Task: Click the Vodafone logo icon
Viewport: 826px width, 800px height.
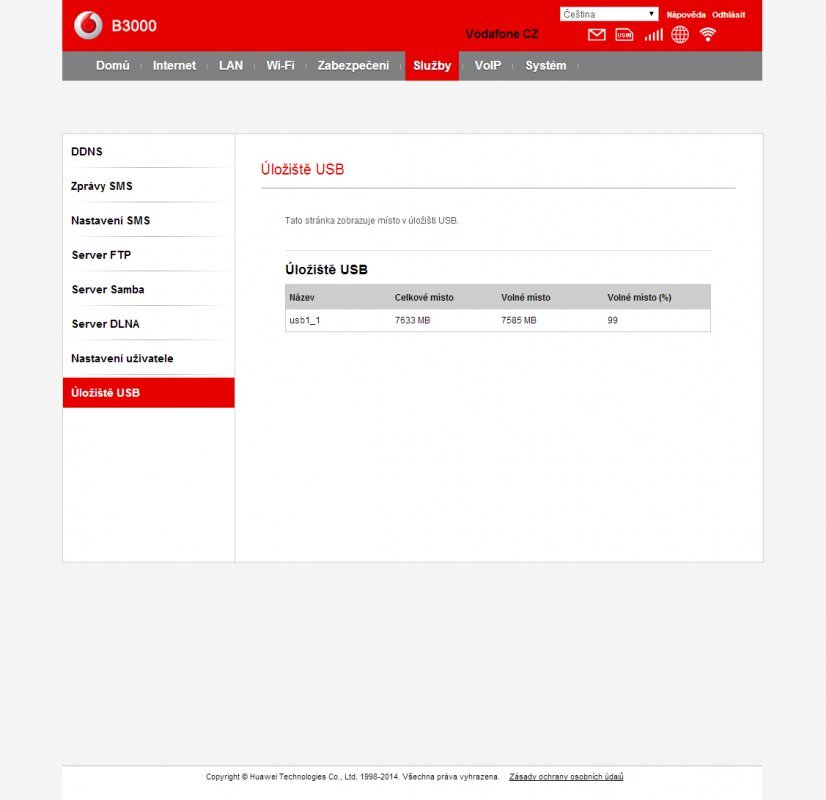Action: click(x=88, y=26)
